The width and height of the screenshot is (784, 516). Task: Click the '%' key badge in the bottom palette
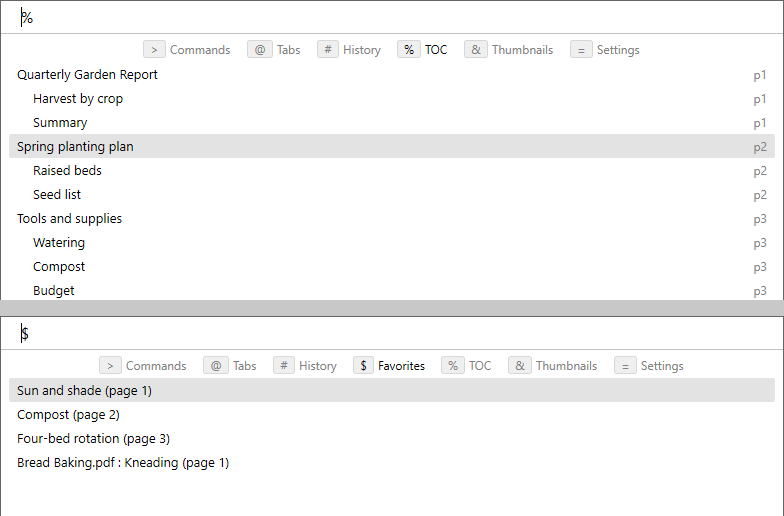coord(453,366)
